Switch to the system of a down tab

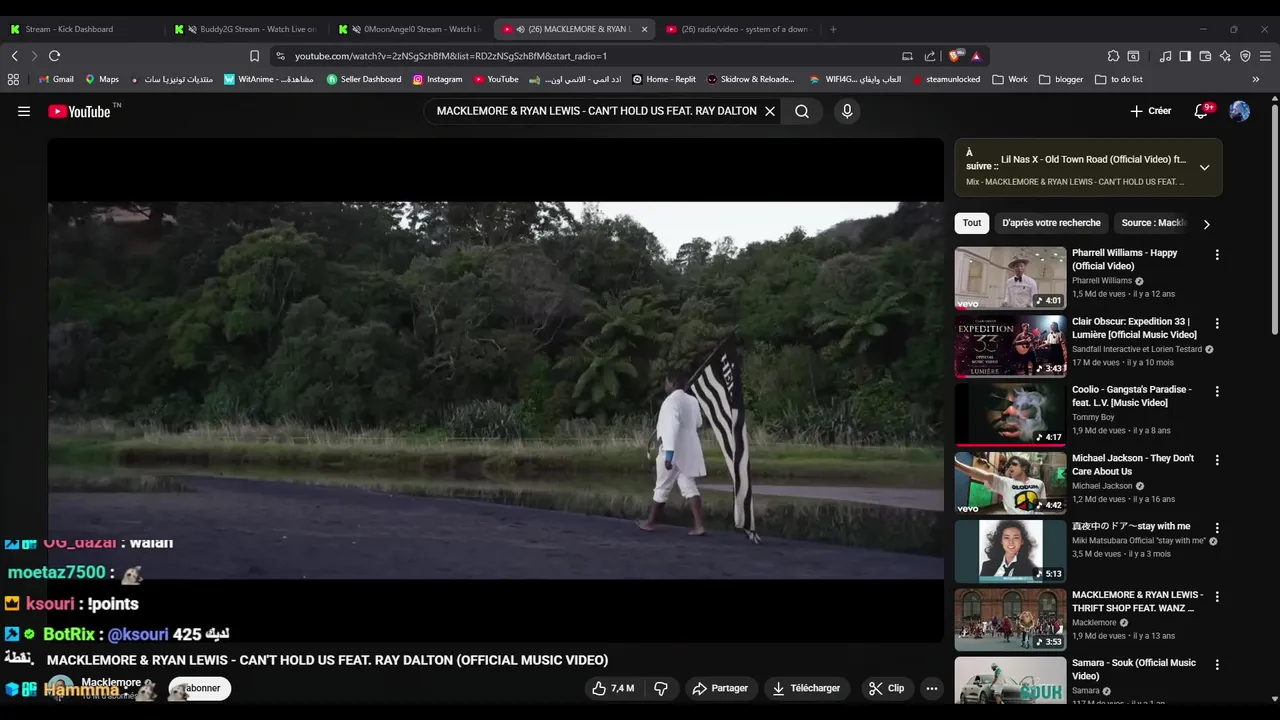(740, 29)
